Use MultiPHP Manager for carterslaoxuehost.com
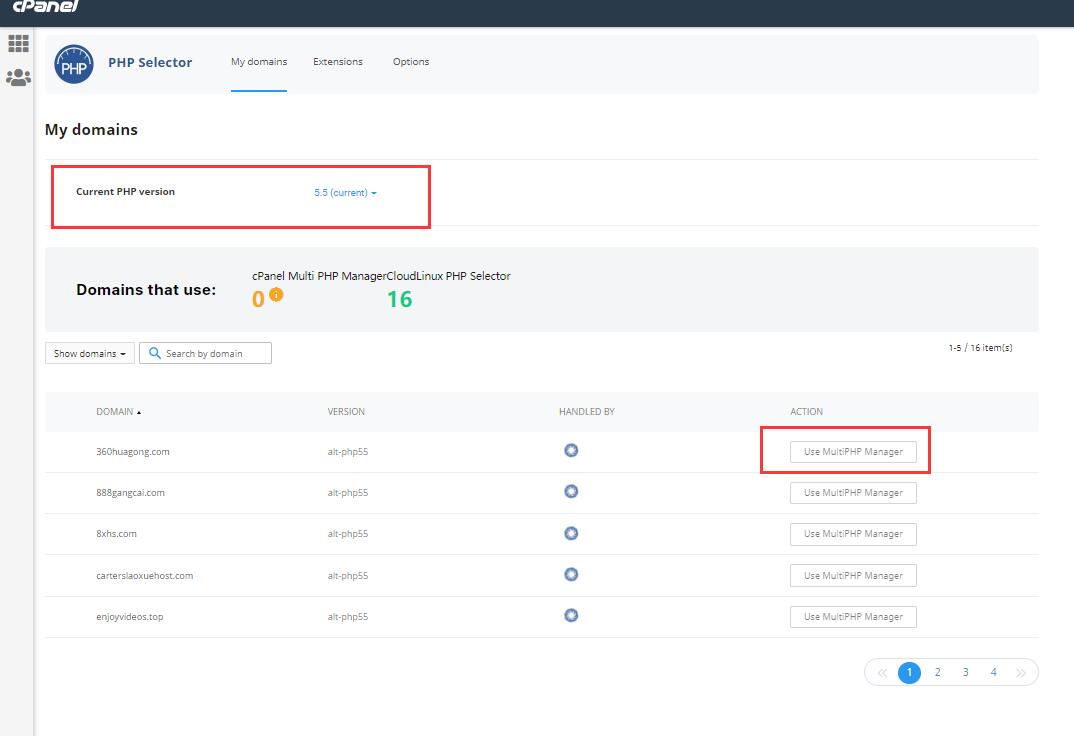 click(x=853, y=576)
